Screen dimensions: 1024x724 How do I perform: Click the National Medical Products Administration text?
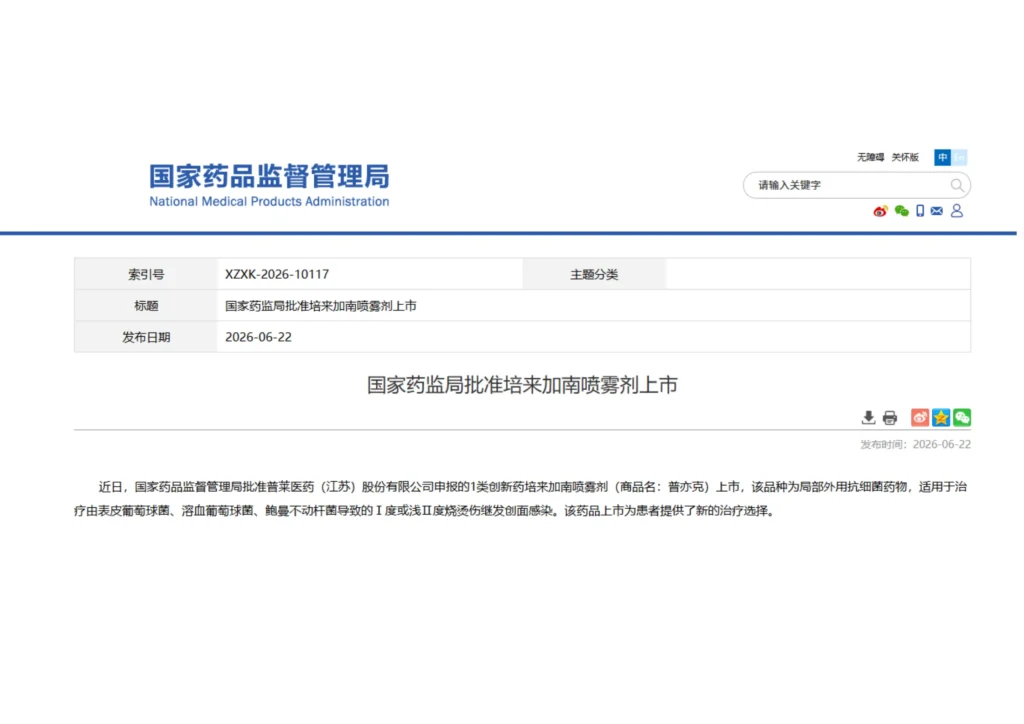[x=269, y=202]
